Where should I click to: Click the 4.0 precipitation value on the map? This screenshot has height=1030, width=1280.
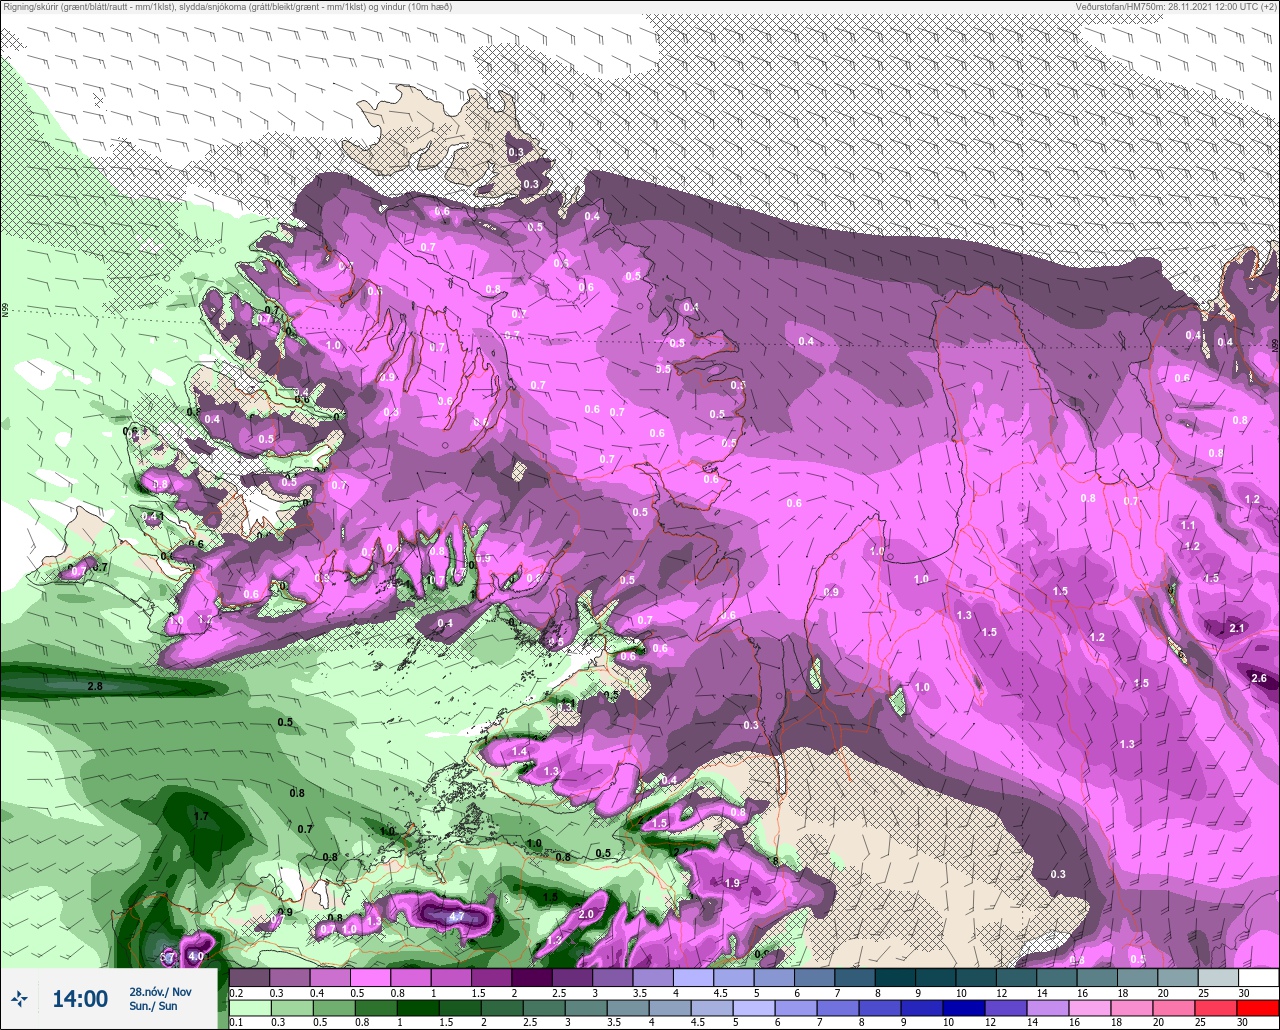point(196,956)
